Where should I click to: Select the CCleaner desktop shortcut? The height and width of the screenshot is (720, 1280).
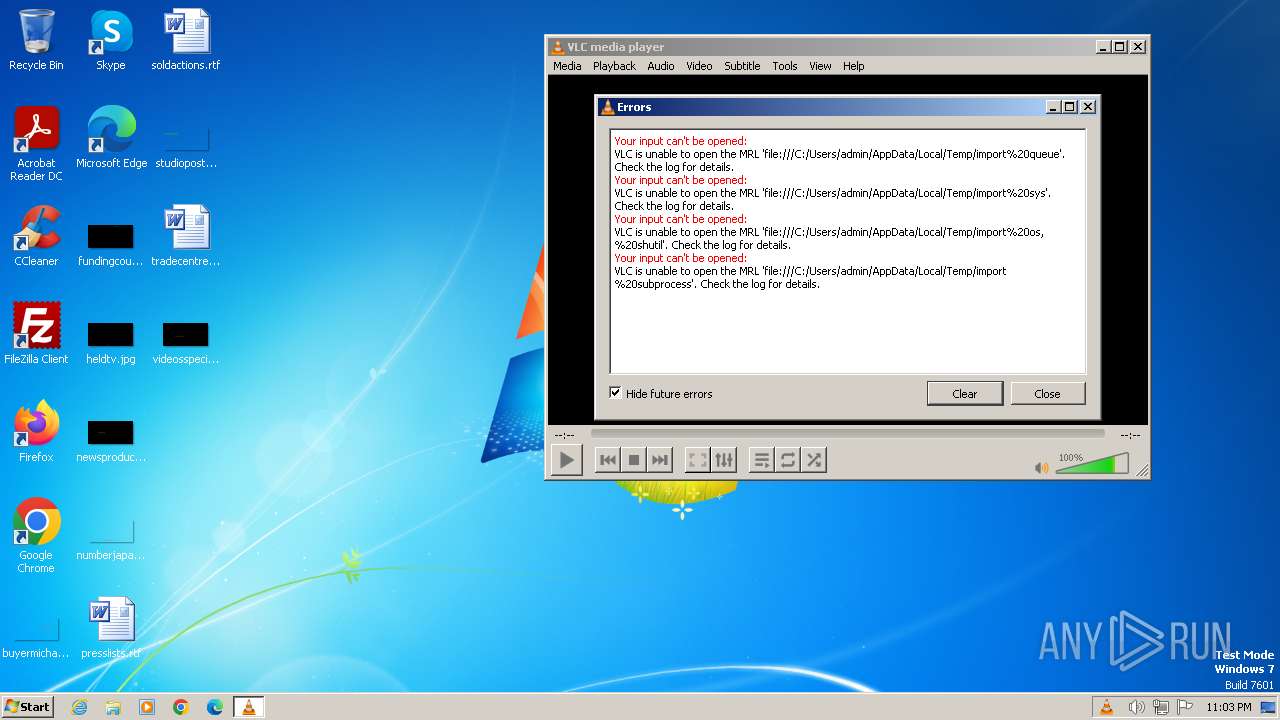click(x=36, y=236)
